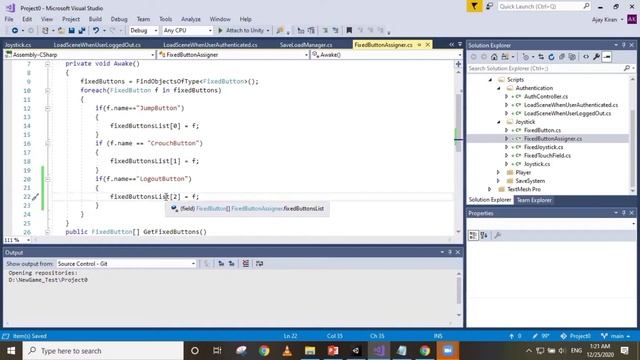This screenshot has width=640, height=360.
Task: Collapse foreach block outline at line 10
Action: tap(47, 90)
